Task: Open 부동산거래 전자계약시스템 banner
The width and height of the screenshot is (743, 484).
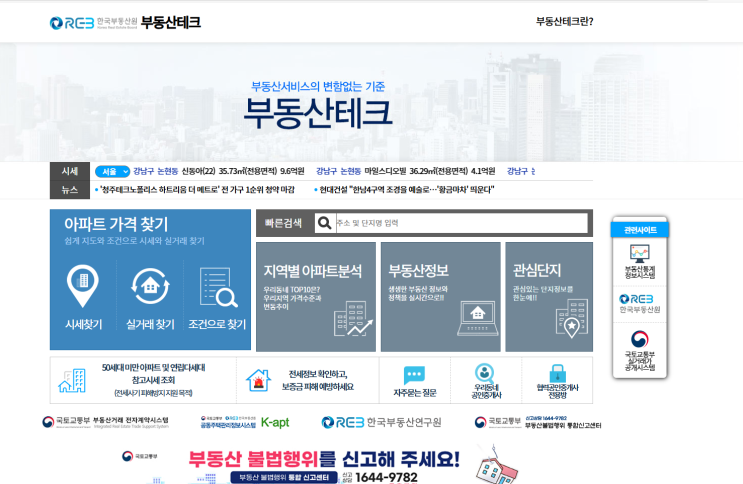Action: pos(105,422)
